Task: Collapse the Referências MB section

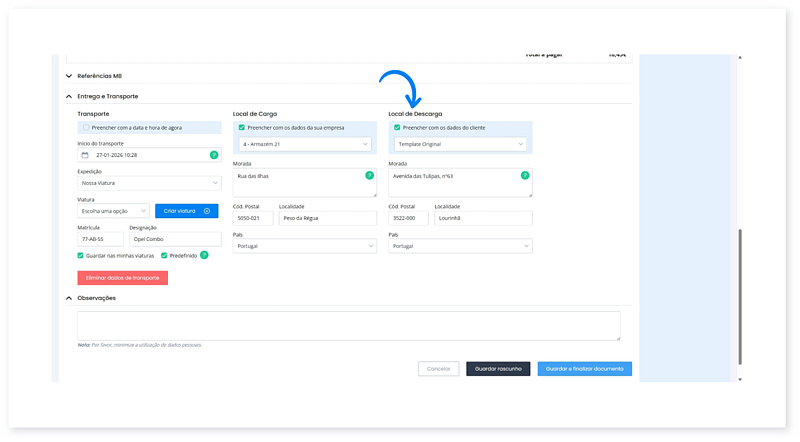Action: (x=69, y=76)
